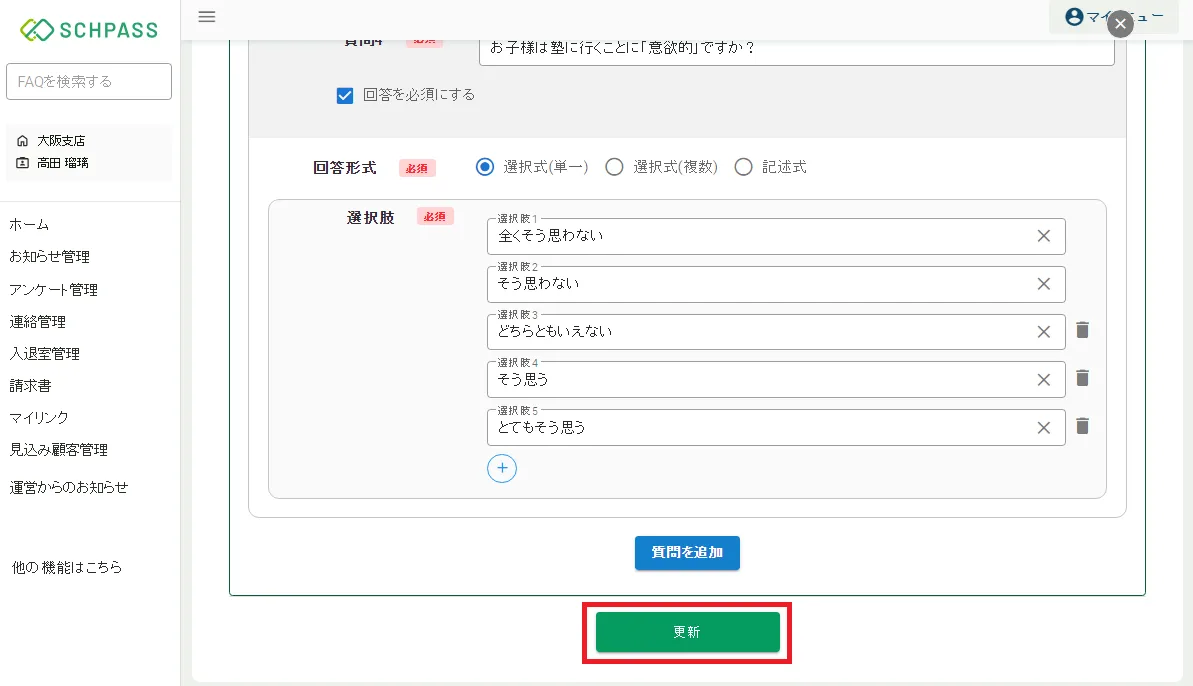1193x686 pixels.
Task: Open the My Menu account icon
Action: coord(1074,17)
